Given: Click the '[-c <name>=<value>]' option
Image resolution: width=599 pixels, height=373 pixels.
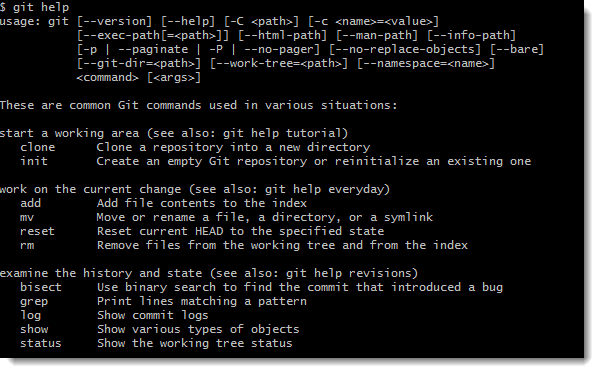Looking at the screenshot, I should [x=373, y=21].
